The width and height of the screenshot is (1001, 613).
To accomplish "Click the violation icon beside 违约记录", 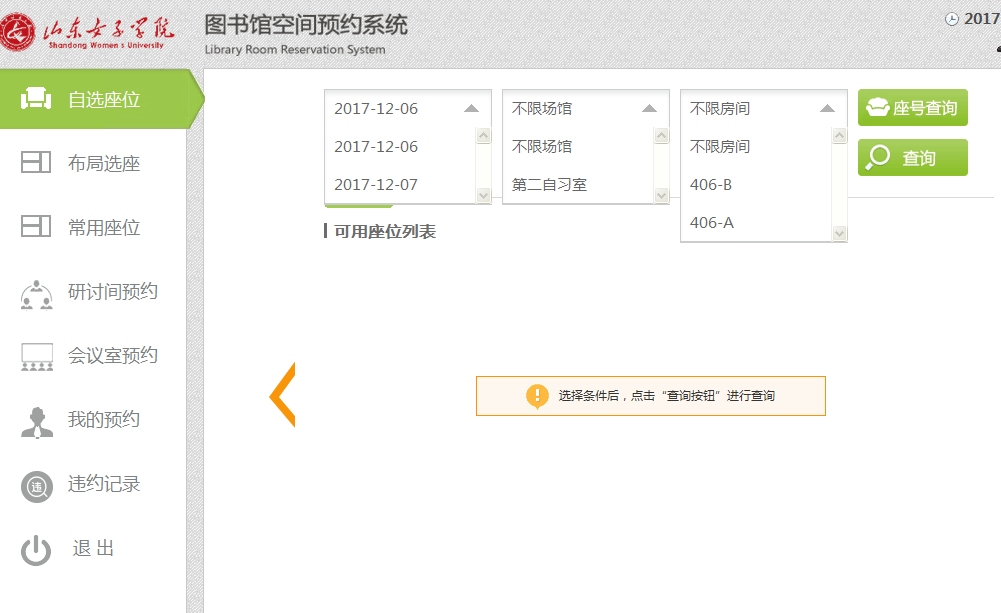I will [36, 486].
